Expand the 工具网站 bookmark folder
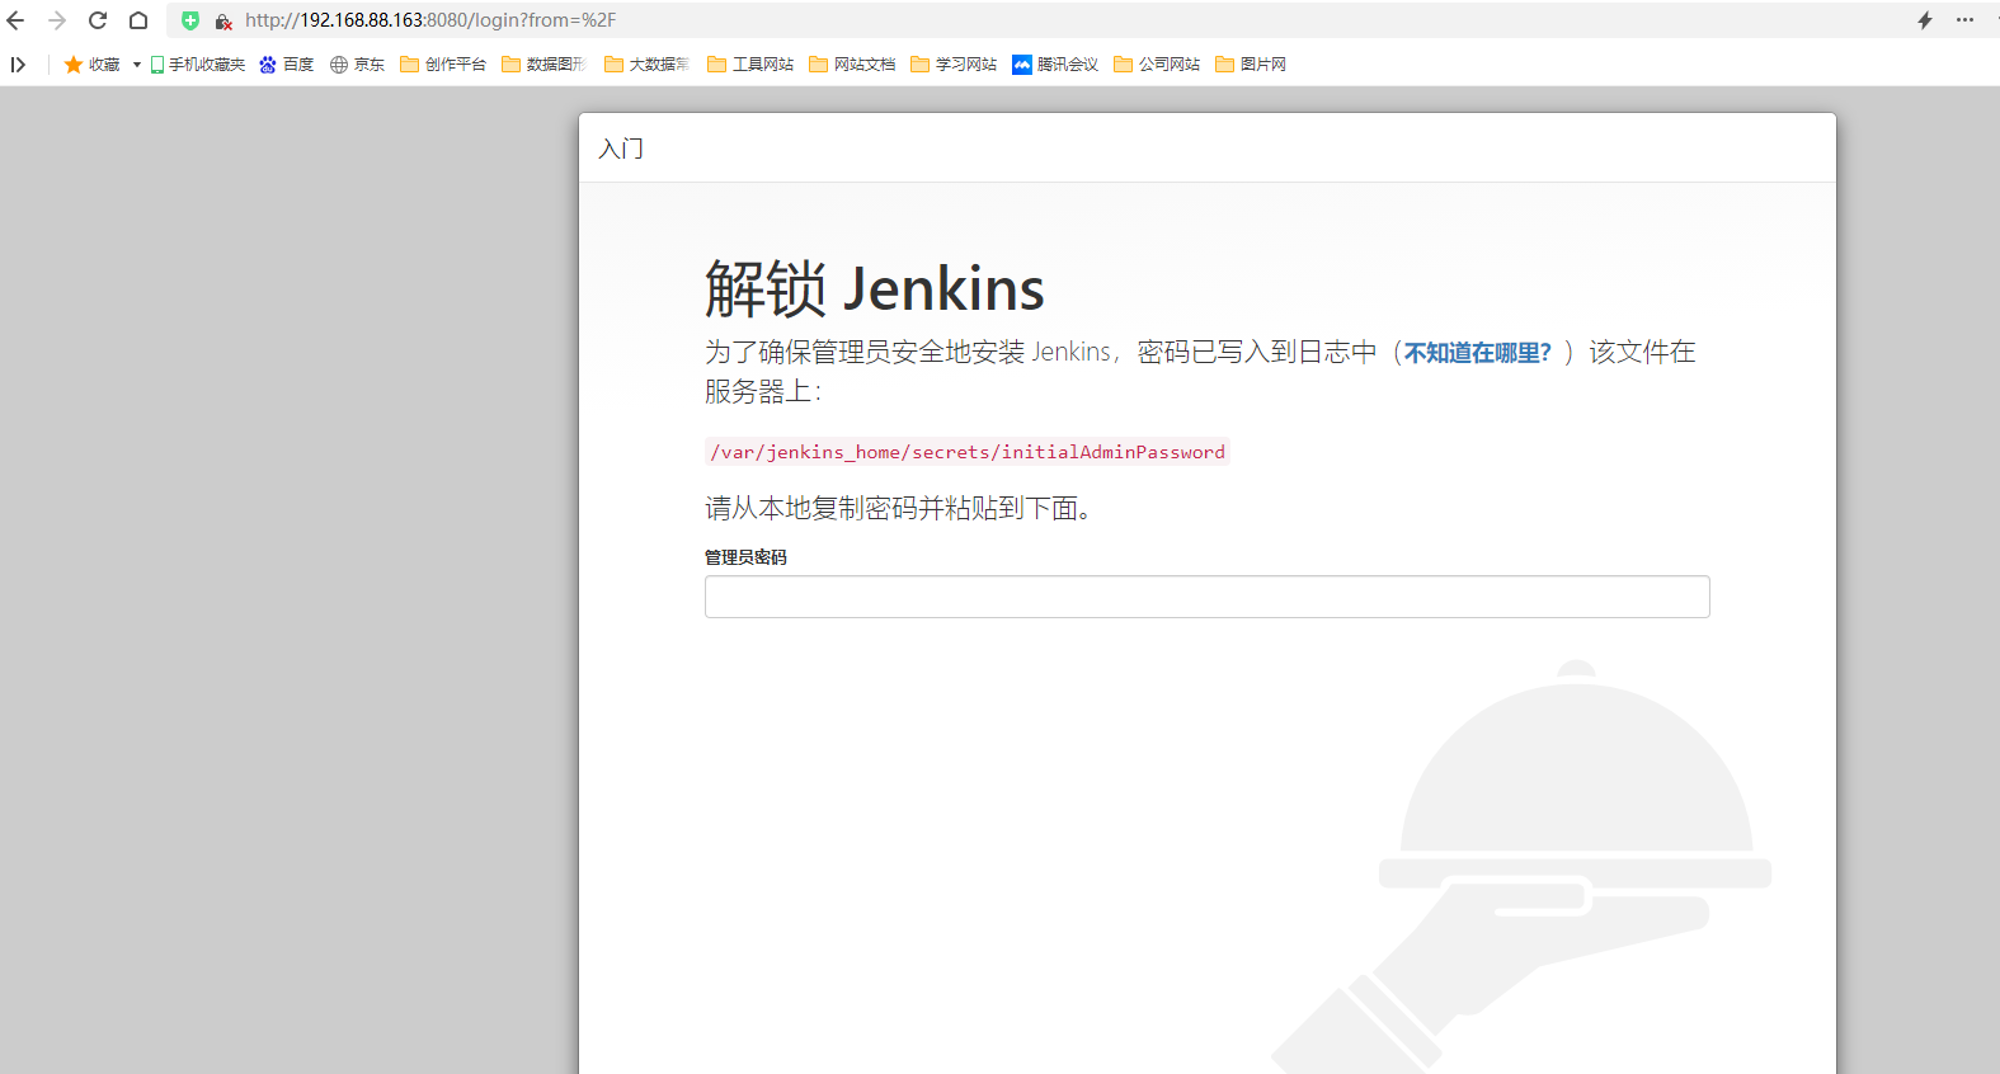Image resolution: width=2000 pixels, height=1074 pixels. (x=750, y=65)
